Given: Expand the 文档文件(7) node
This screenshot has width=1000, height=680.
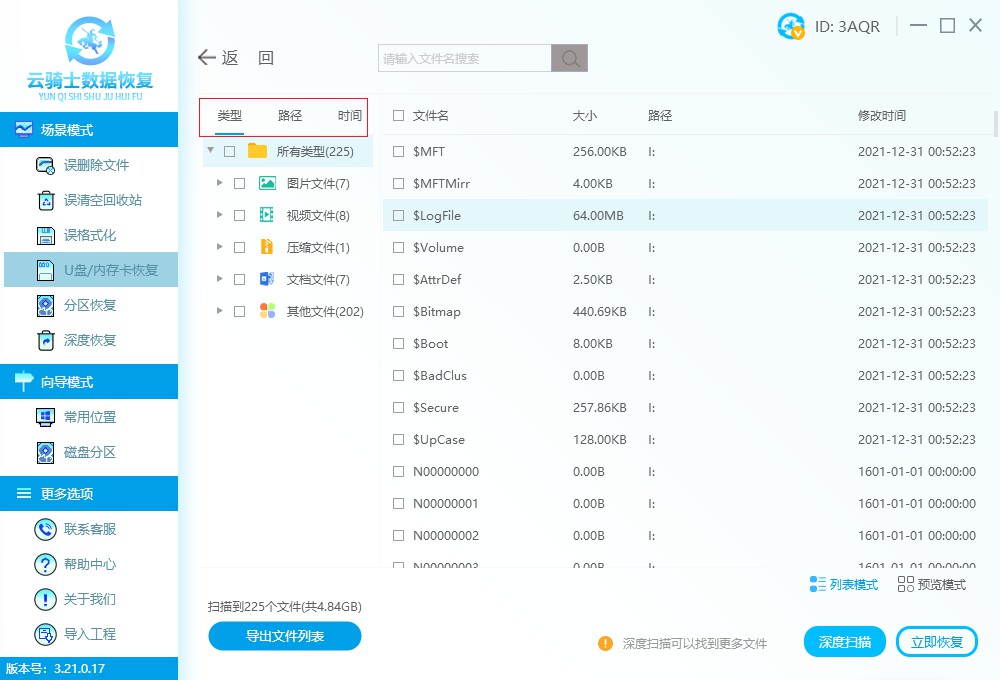Looking at the screenshot, I should (219, 278).
